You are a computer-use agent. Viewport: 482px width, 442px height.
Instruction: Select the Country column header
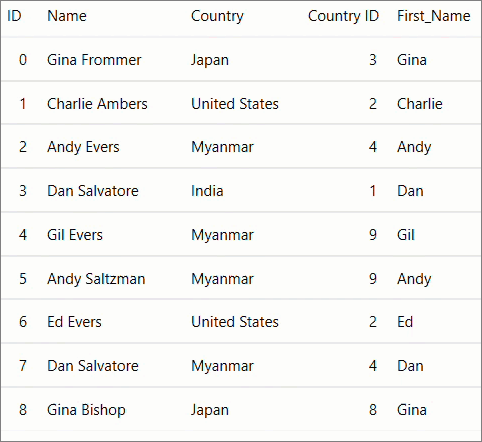point(217,17)
